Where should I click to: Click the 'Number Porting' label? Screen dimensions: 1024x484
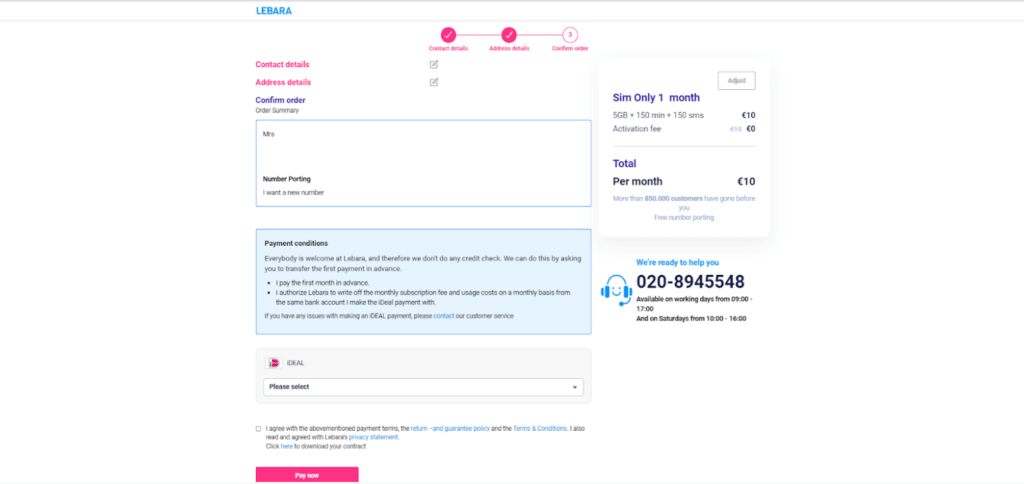pos(287,179)
